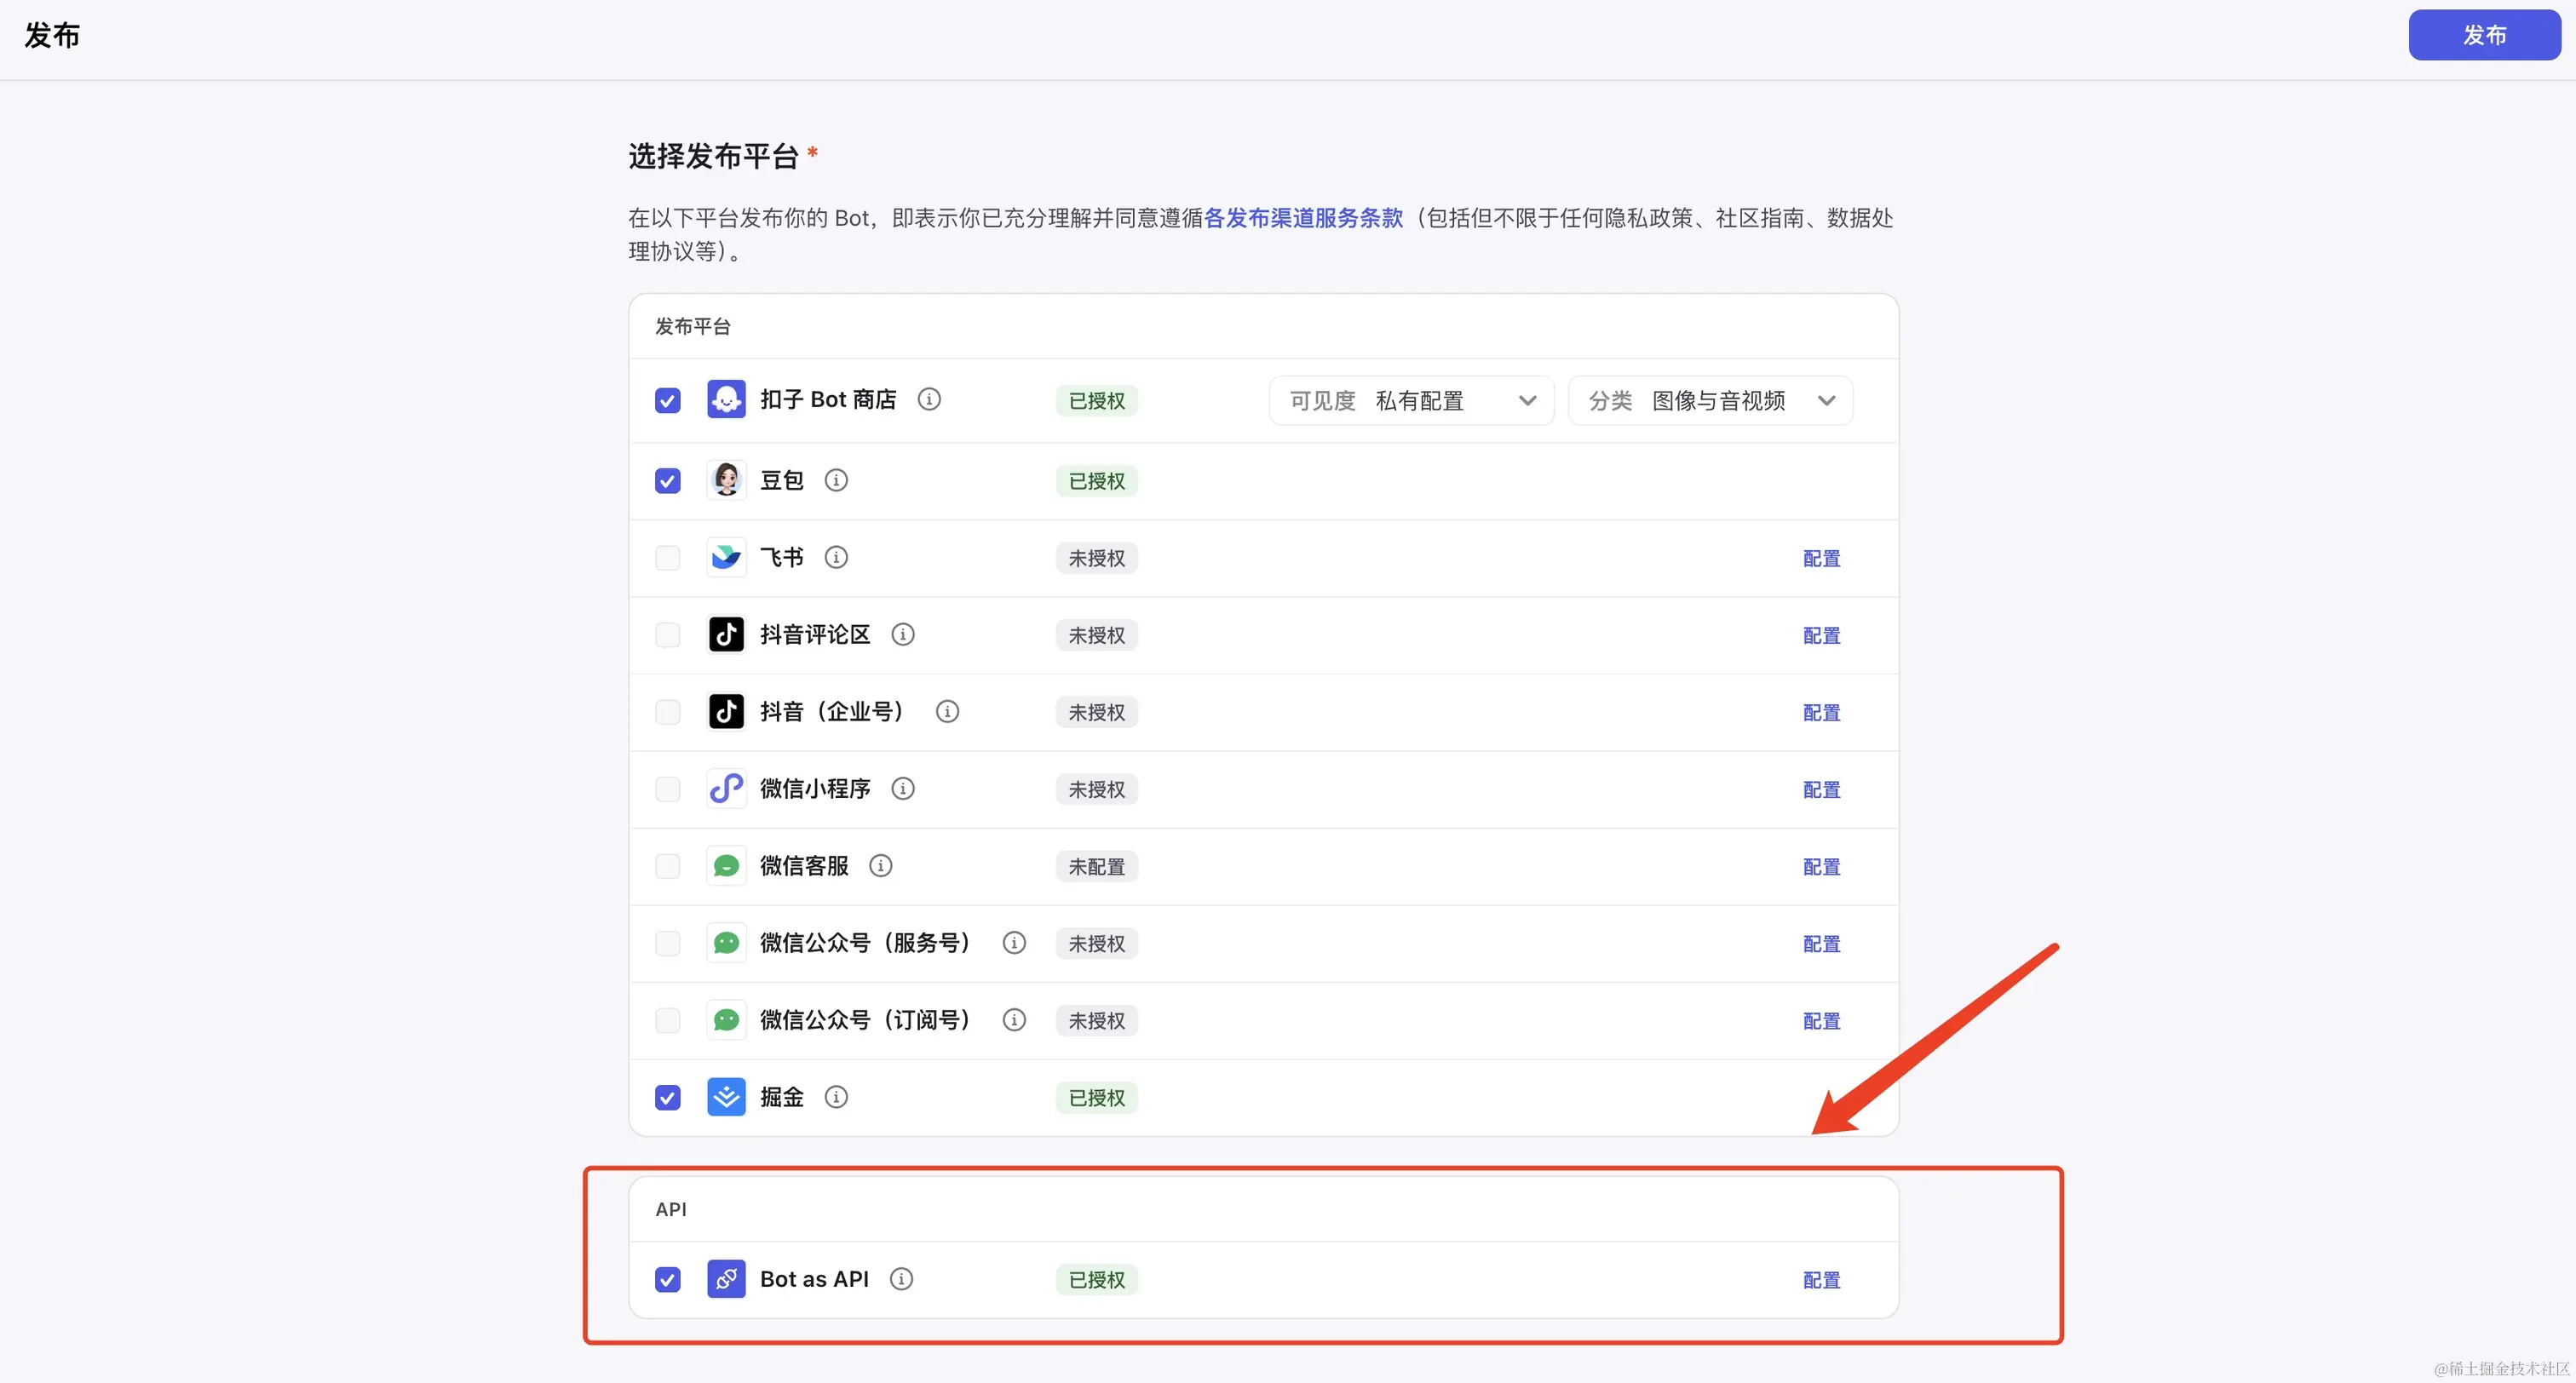Click the info icon beside 掘金
This screenshot has width=2576, height=1383.
click(x=836, y=1097)
